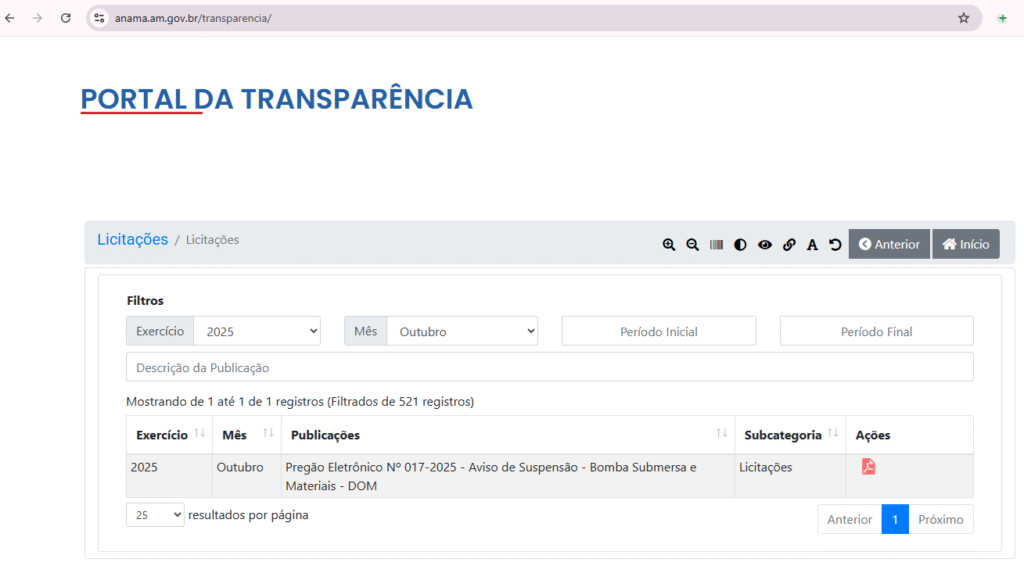Reset accessibility settings with undo arrow icon
This screenshot has height=566, width=1024.
[x=836, y=245]
